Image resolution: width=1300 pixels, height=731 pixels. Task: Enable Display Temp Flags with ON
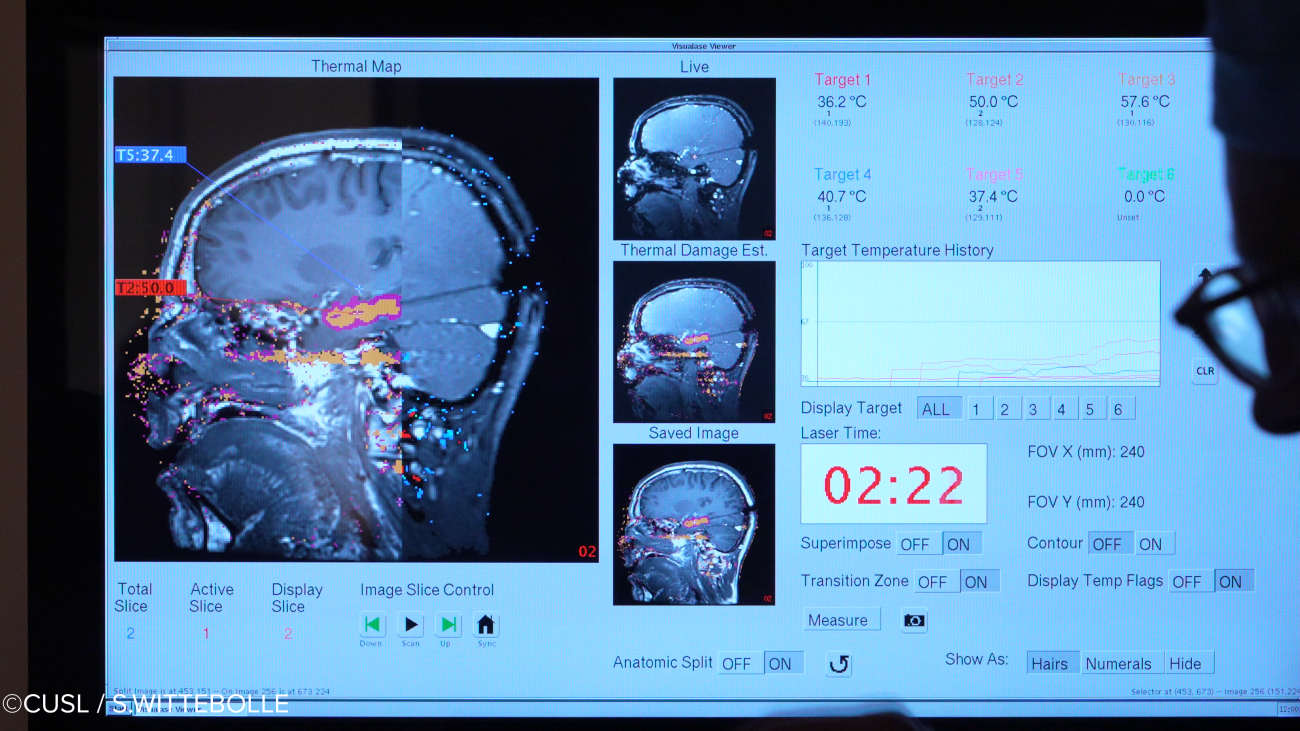1232,581
